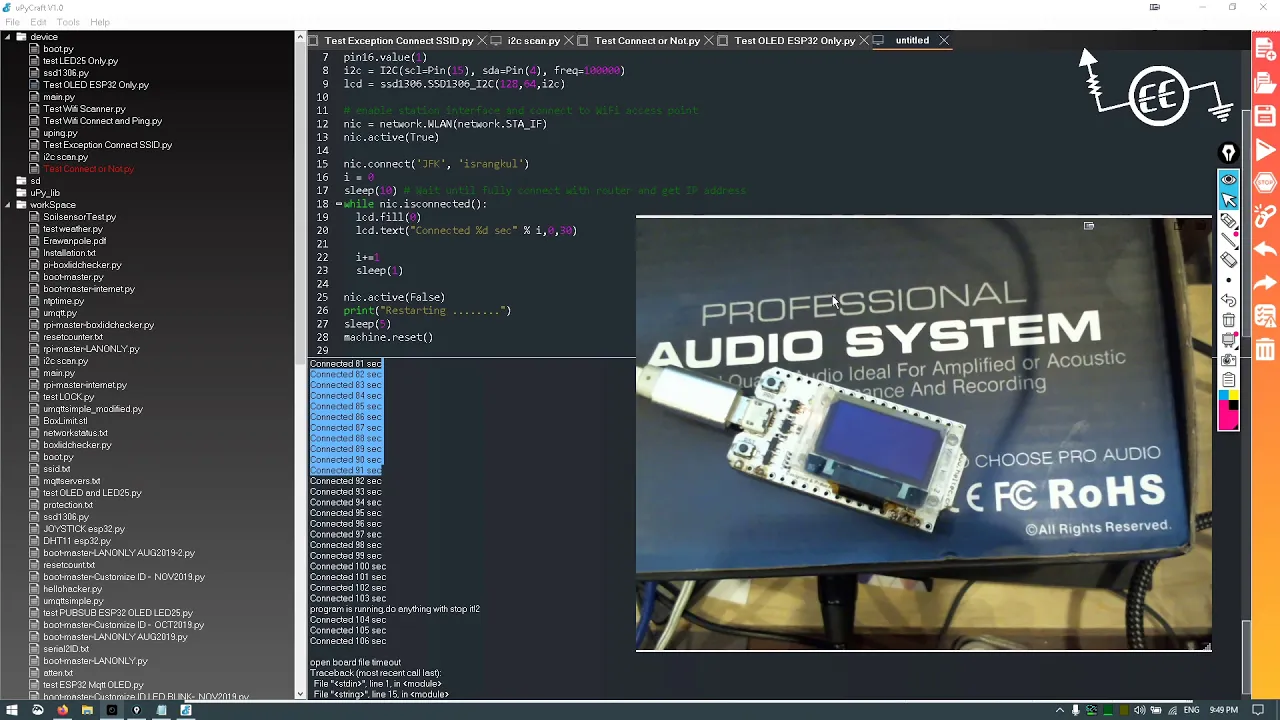Open File Explorer from the taskbar
The height and width of the screenshot is (720, 1280).
[87, 710]
